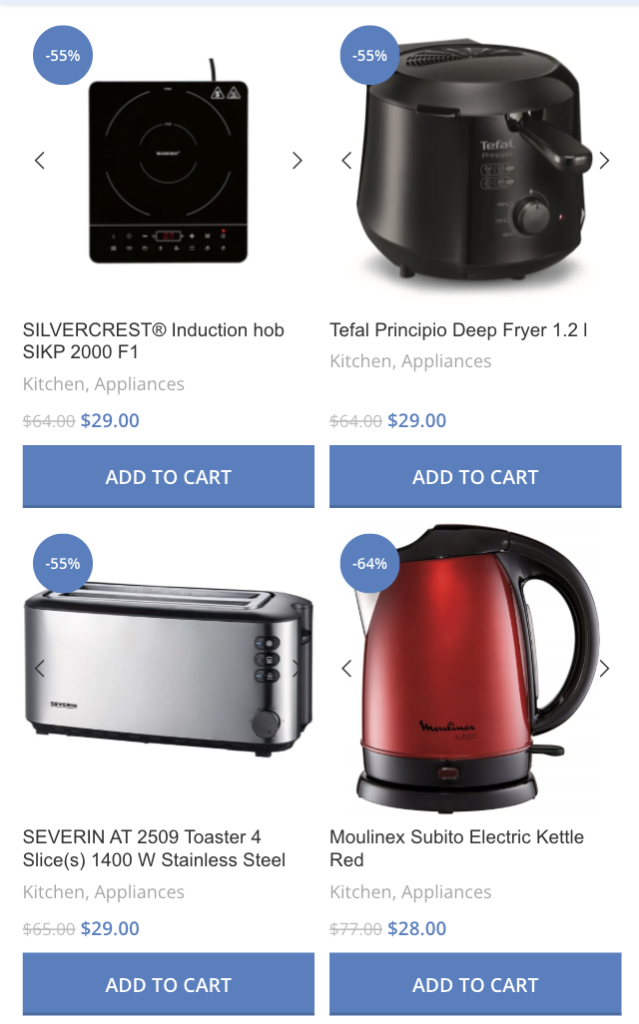
Task: Add Moulinex Subito Kettle to cart
Action: coord(475,985)
